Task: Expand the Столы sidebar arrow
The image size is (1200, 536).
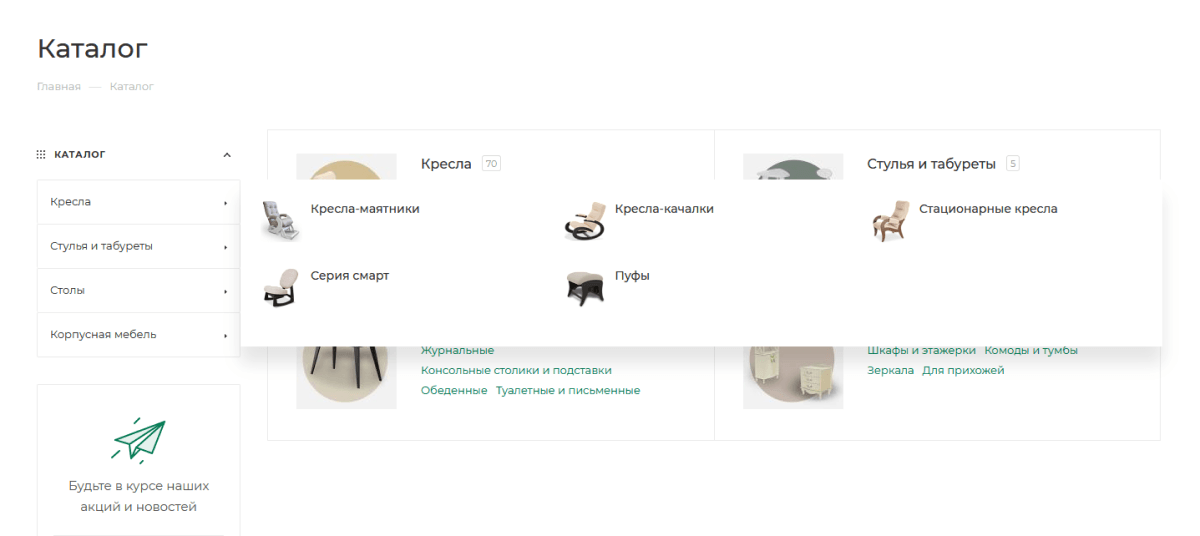Action: click(225, 291)
